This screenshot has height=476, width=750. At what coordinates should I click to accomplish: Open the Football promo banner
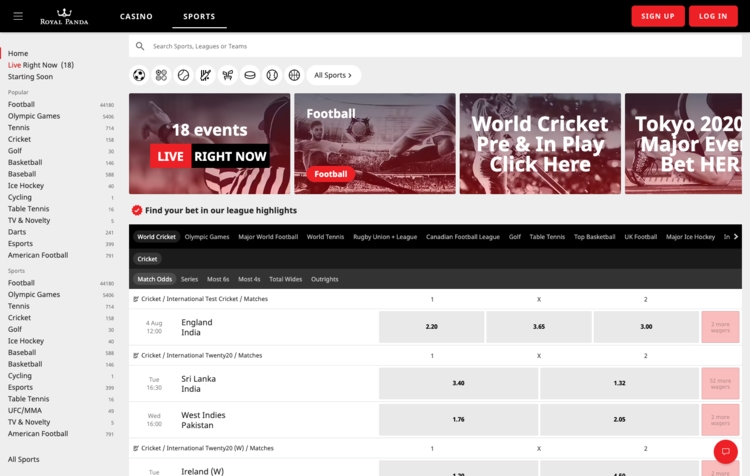pyautogui.click(x=375, y=144)
